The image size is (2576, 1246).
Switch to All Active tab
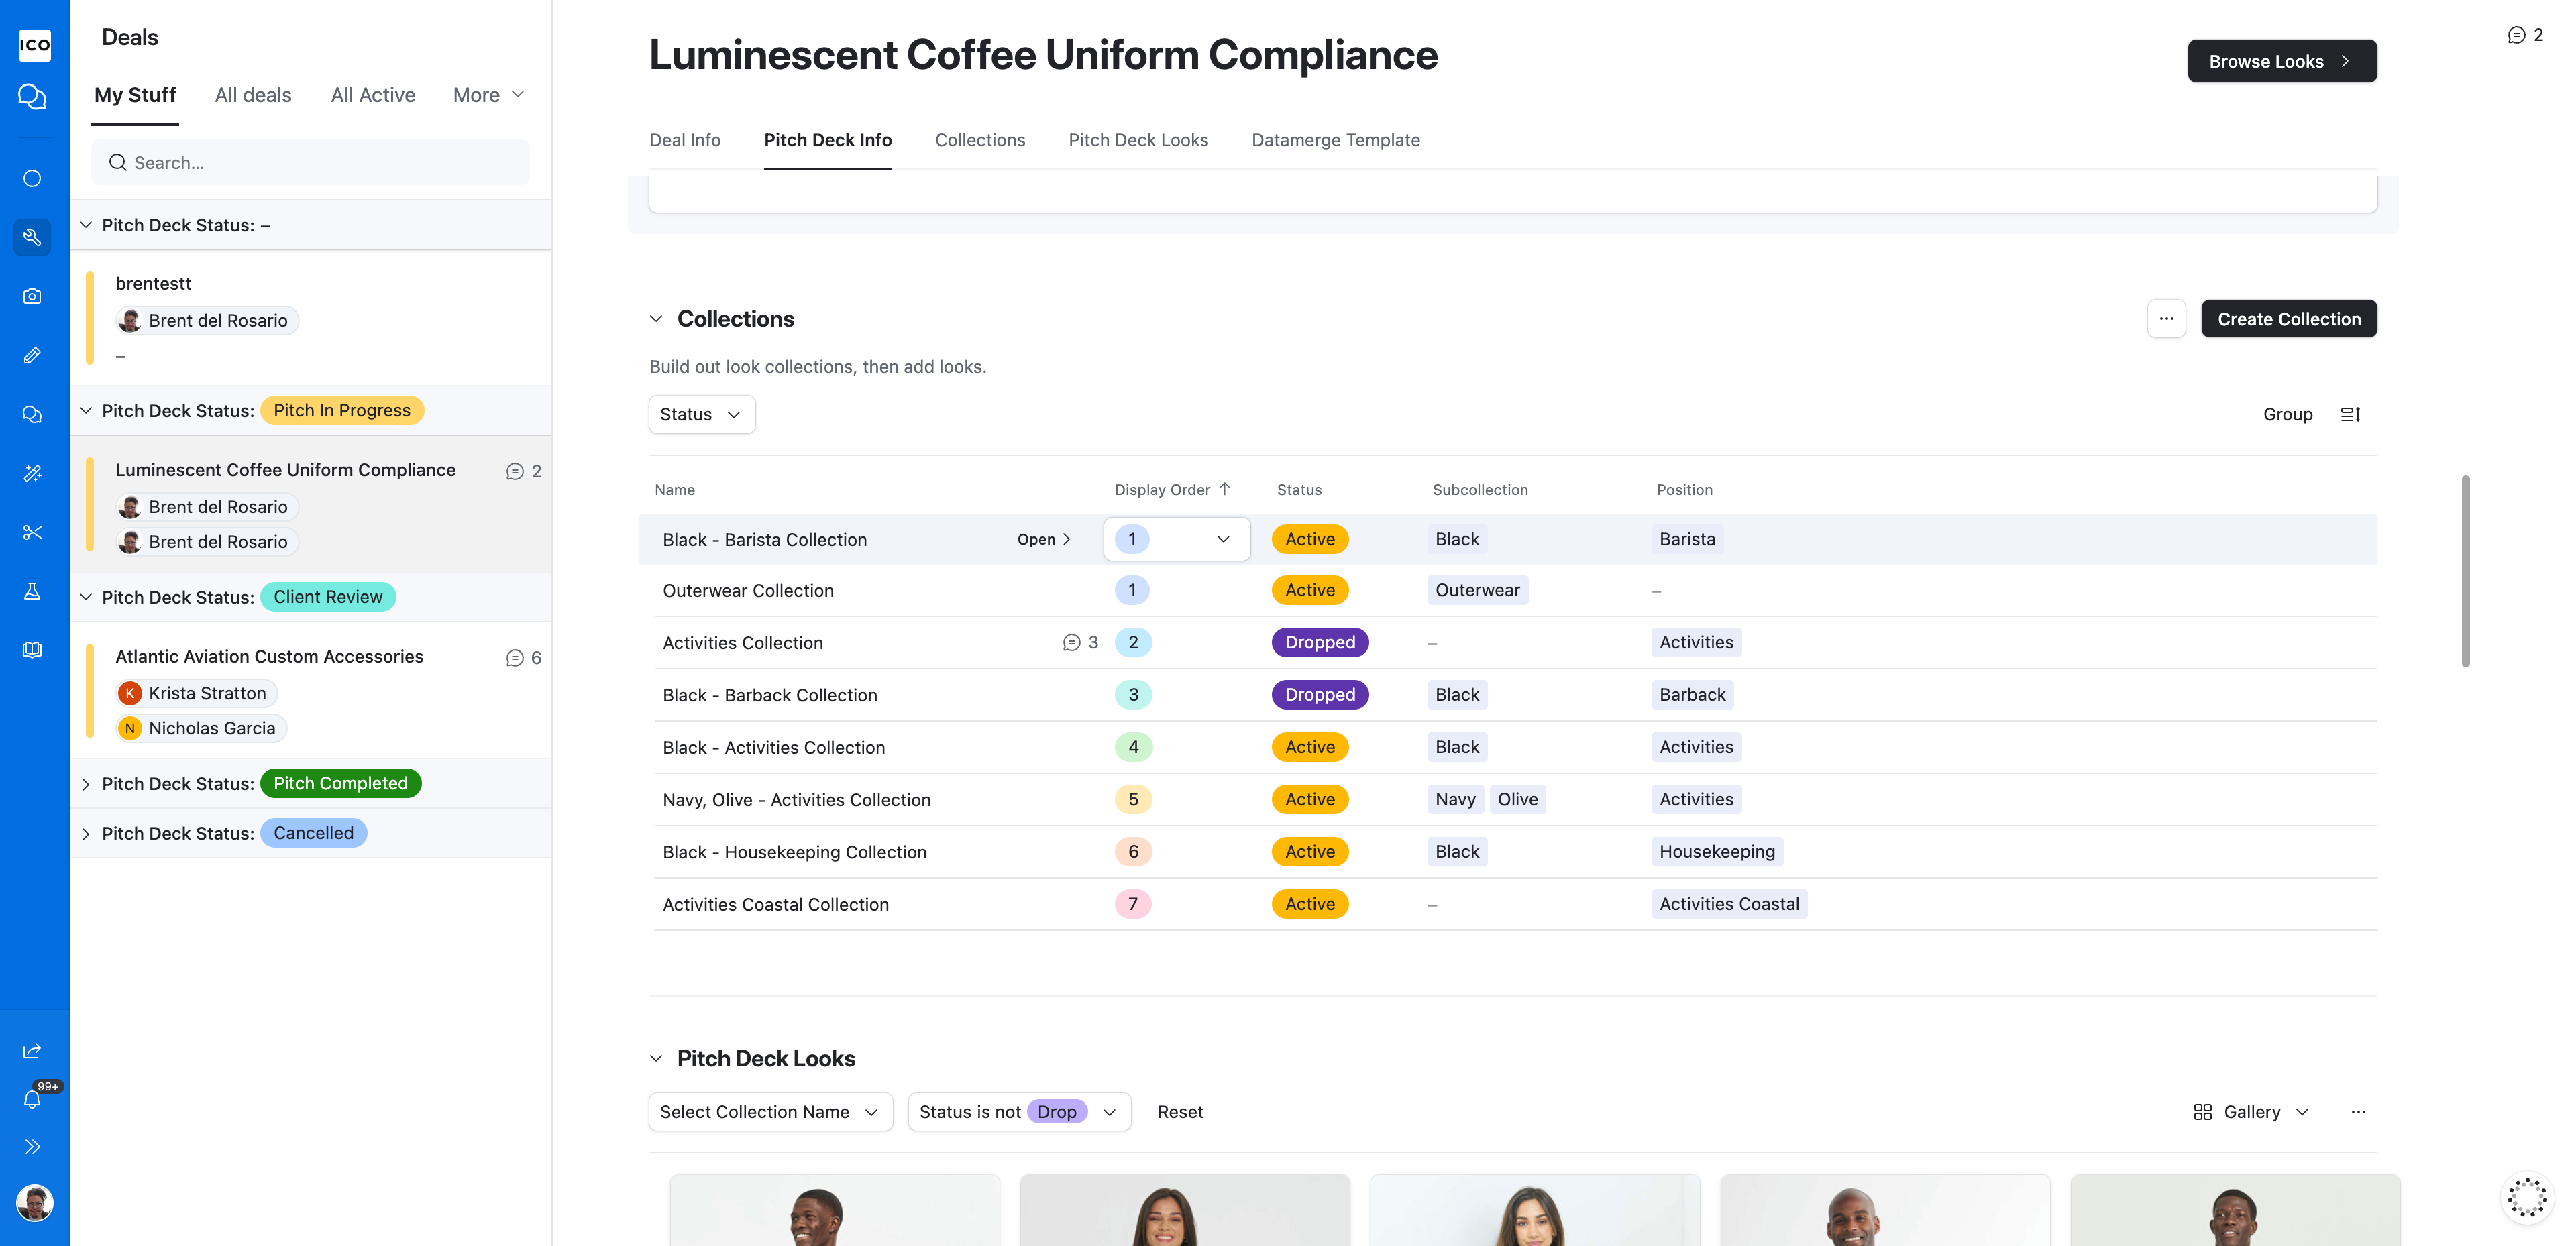(x=373, y=94)
